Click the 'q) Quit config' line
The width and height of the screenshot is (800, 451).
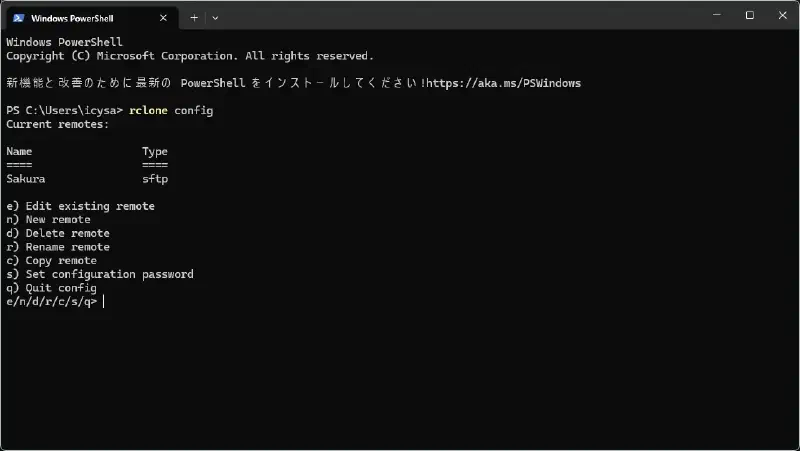coord(52,288)
